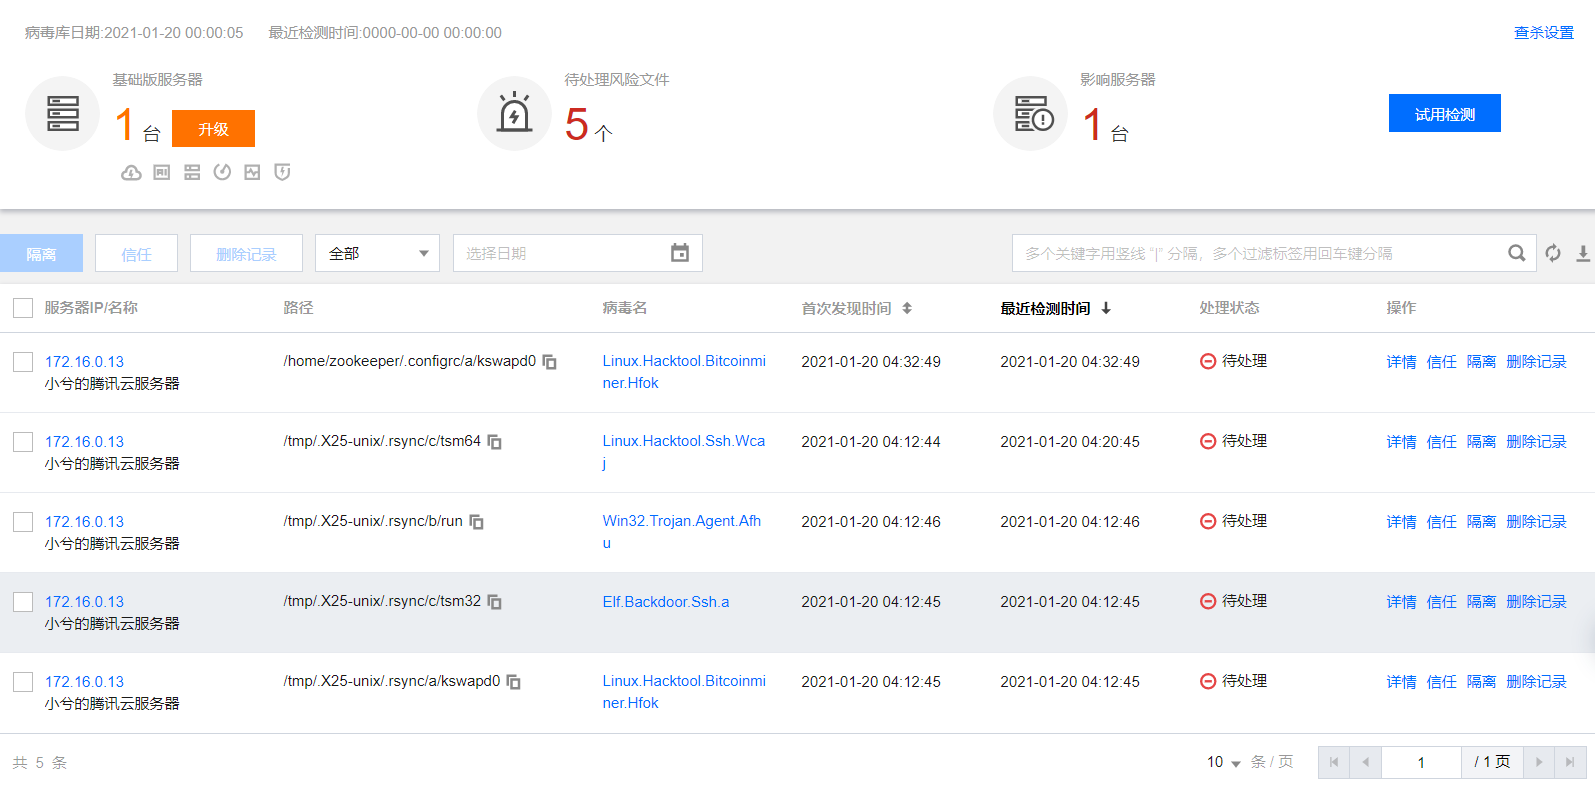Screen dimensions: 1595x802
Task: Copy path /tmp/.X25-unix/.rsync/a/kswapd0
Action: 514,682
